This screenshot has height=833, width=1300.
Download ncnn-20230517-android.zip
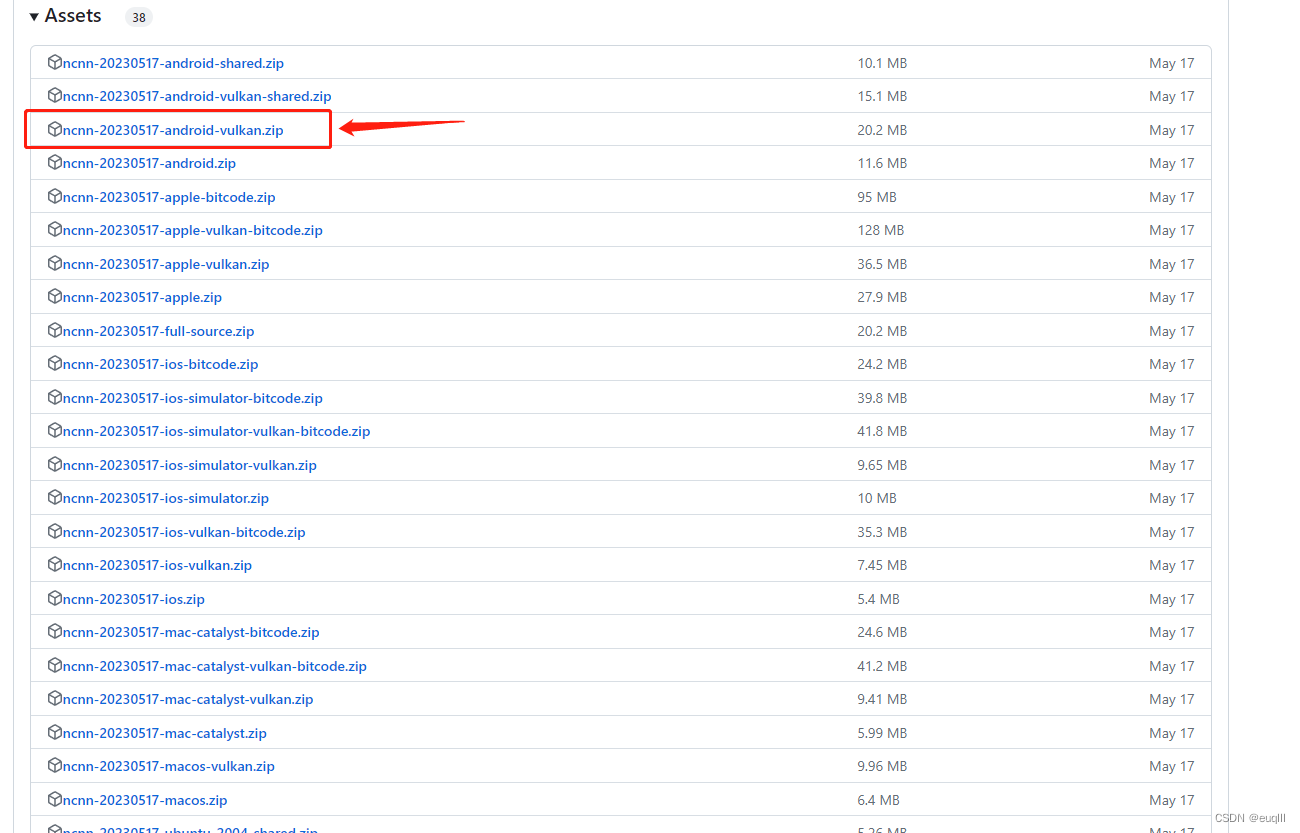click(149, 163)
